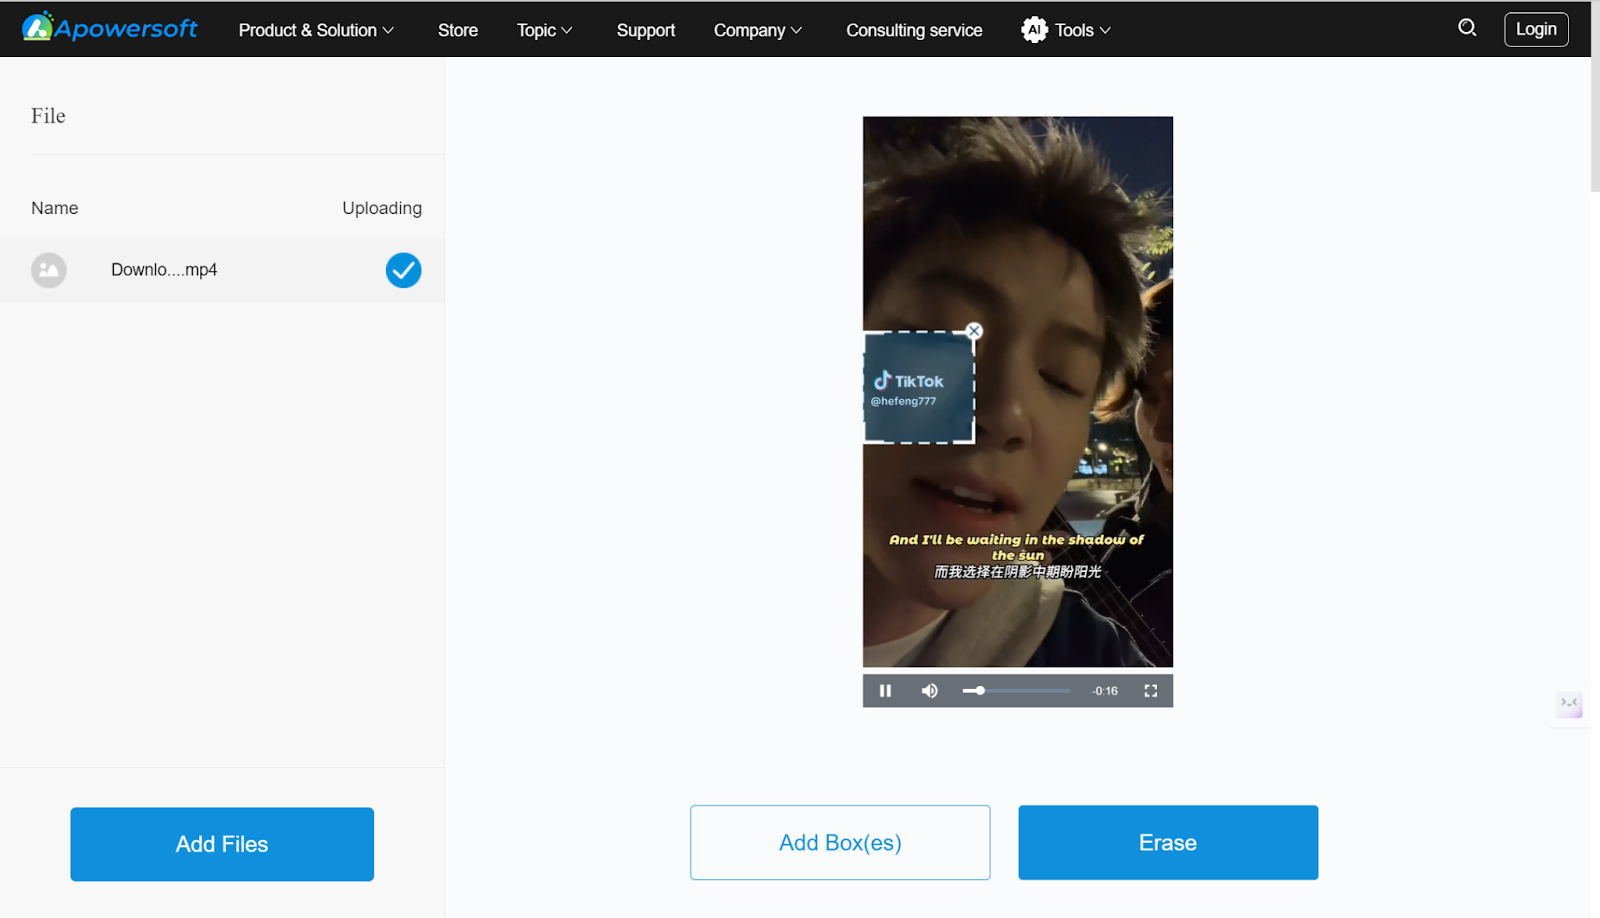Expand the Topic dropdown
The height and width of the screenshot is (918, 1600).
point(545,30)
